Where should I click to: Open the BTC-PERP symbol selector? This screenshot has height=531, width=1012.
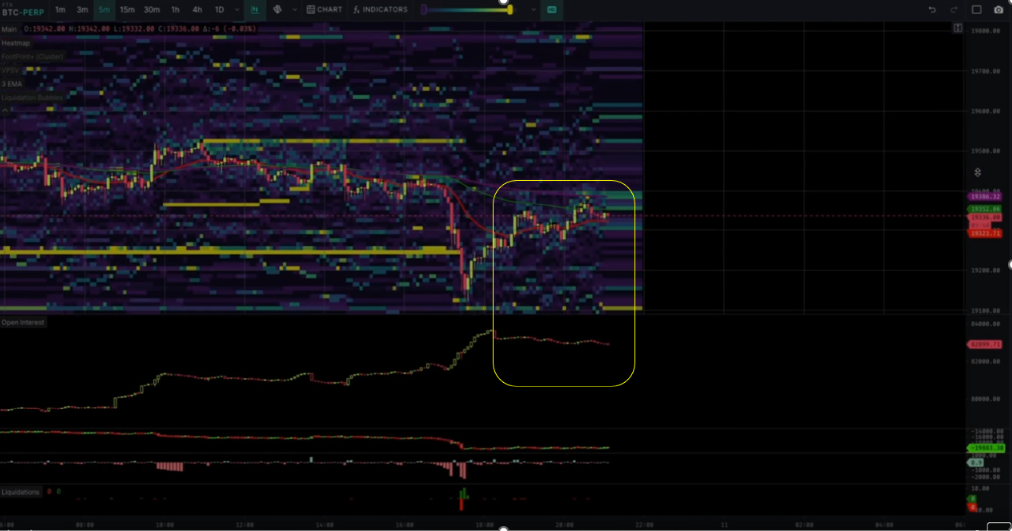point(23,12)
